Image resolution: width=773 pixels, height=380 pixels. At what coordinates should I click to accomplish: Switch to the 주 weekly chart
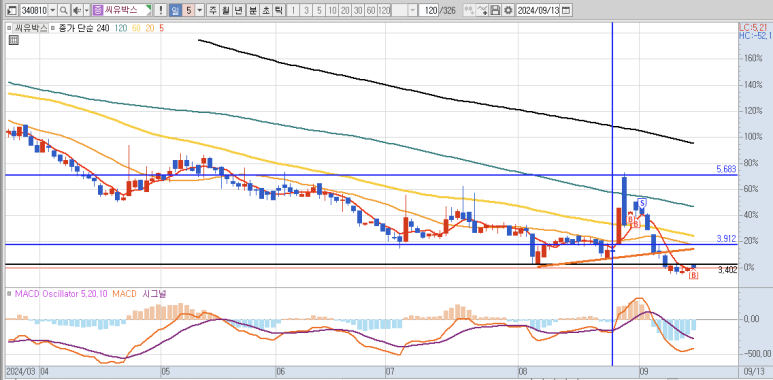coord(212,10)
